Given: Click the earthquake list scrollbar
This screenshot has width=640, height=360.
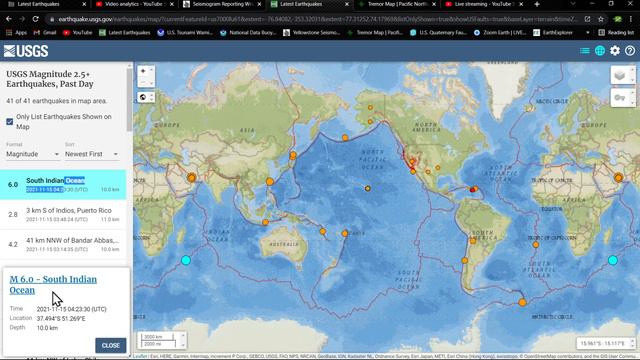Looking at the screenshot, I should coord(129,100).
